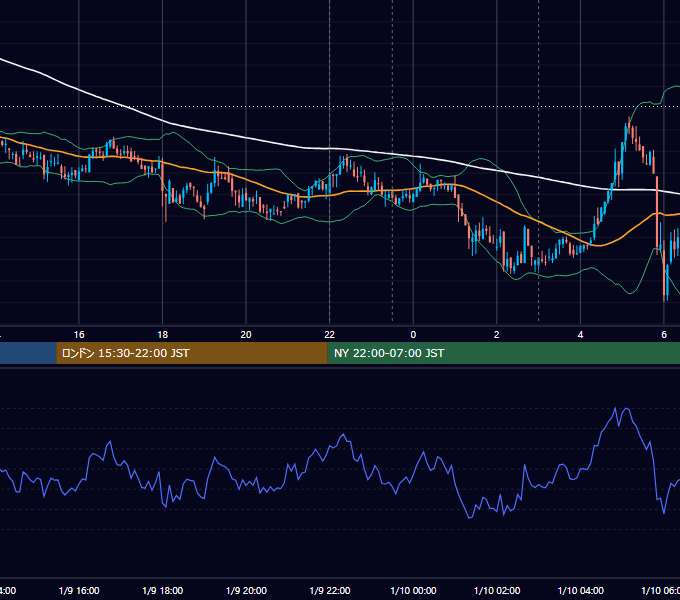This screenshot has height=600, width=680.
Task: Click the 1/9 22:00 time label
Action: pos(330,590)
